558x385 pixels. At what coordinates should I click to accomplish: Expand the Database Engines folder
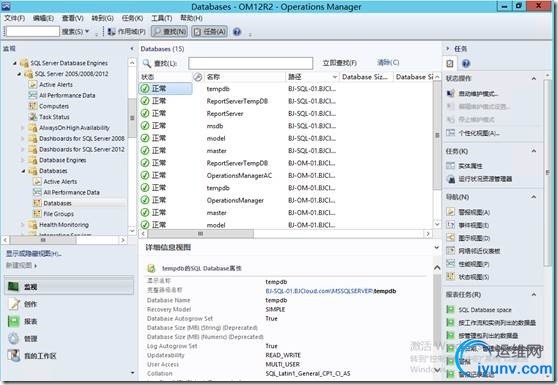[x=23, y=160]
